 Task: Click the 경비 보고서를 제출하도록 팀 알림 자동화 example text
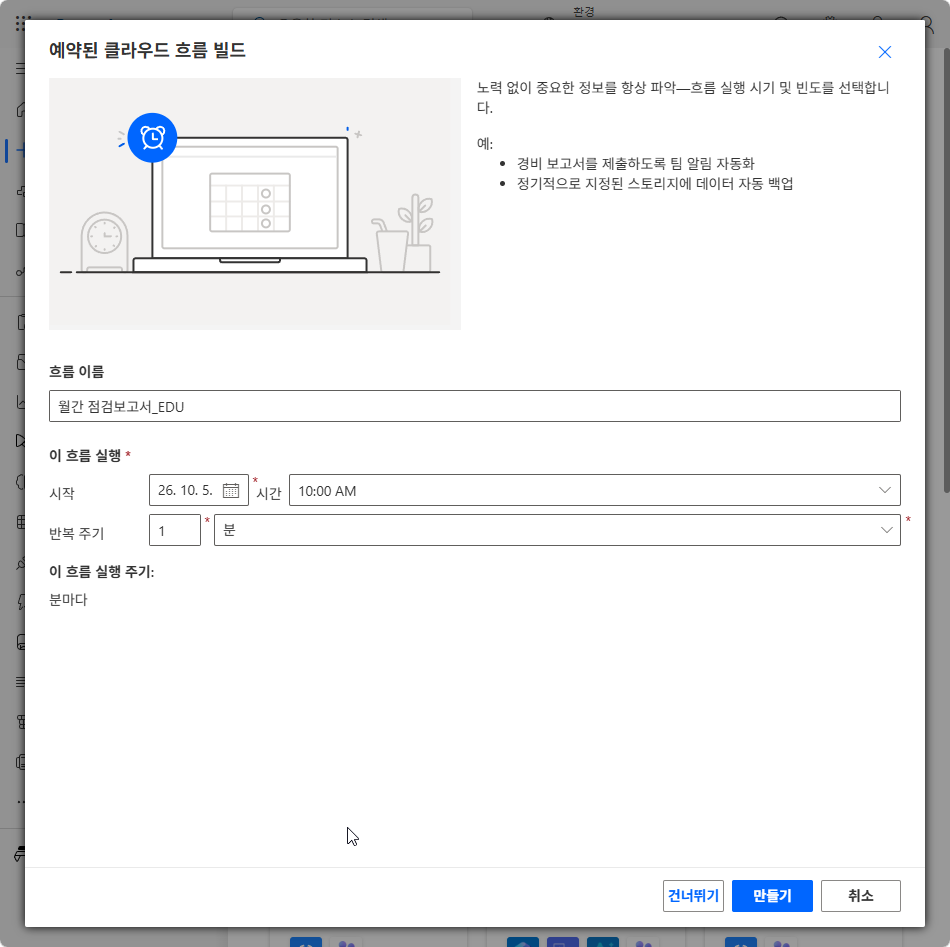coord(636,164)
